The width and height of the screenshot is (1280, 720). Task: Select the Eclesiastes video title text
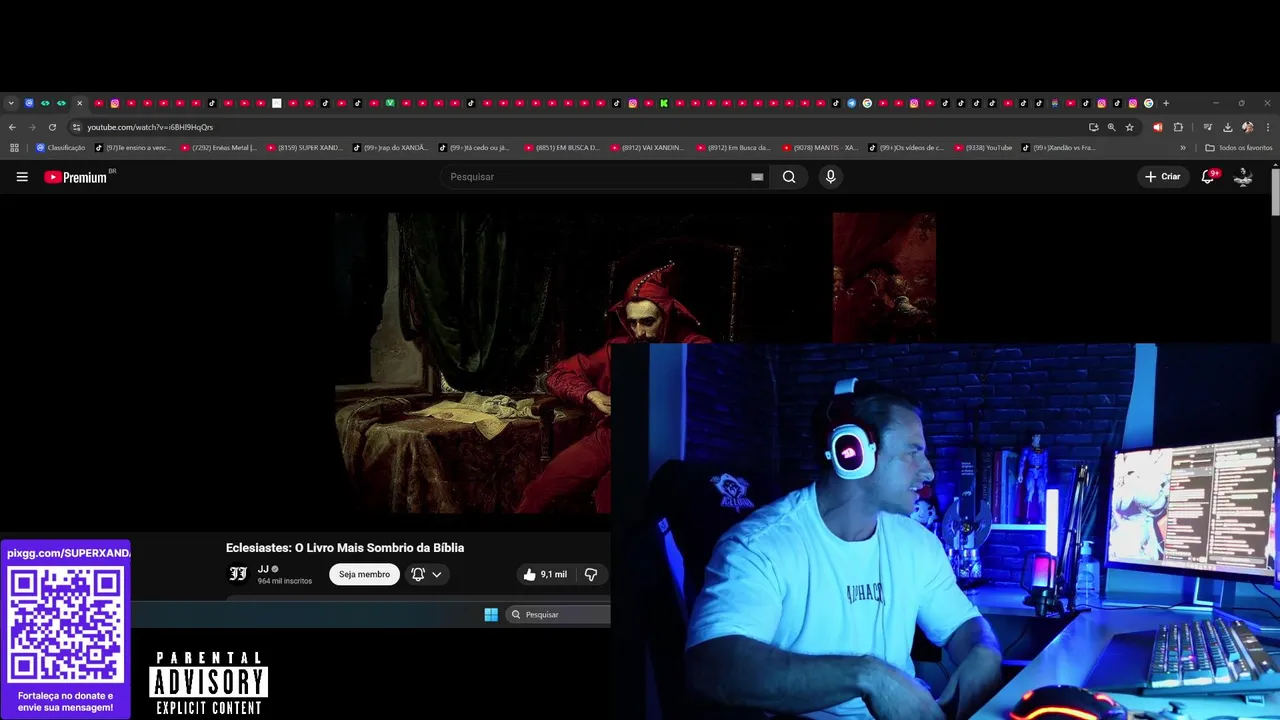[345, 548]
